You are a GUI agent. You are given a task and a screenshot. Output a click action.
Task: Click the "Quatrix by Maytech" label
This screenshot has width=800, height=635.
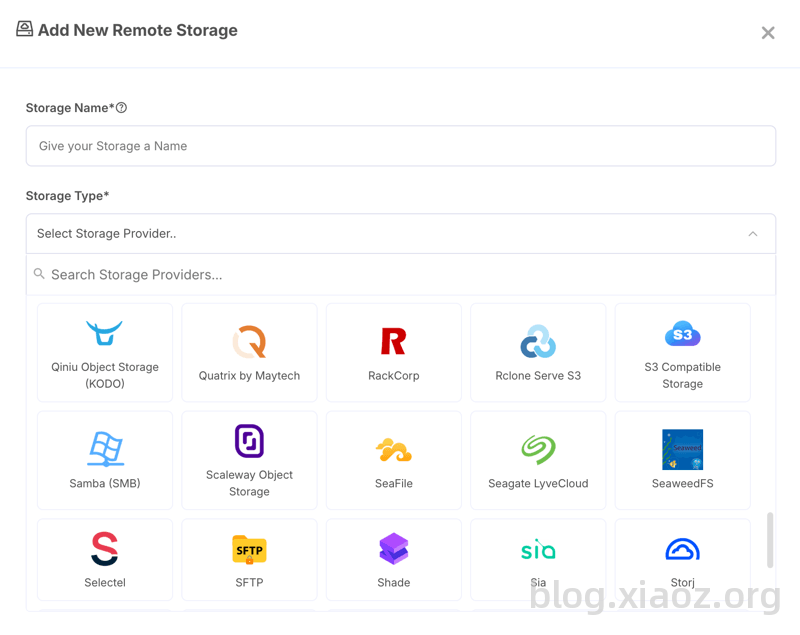(x=249, y=376)
